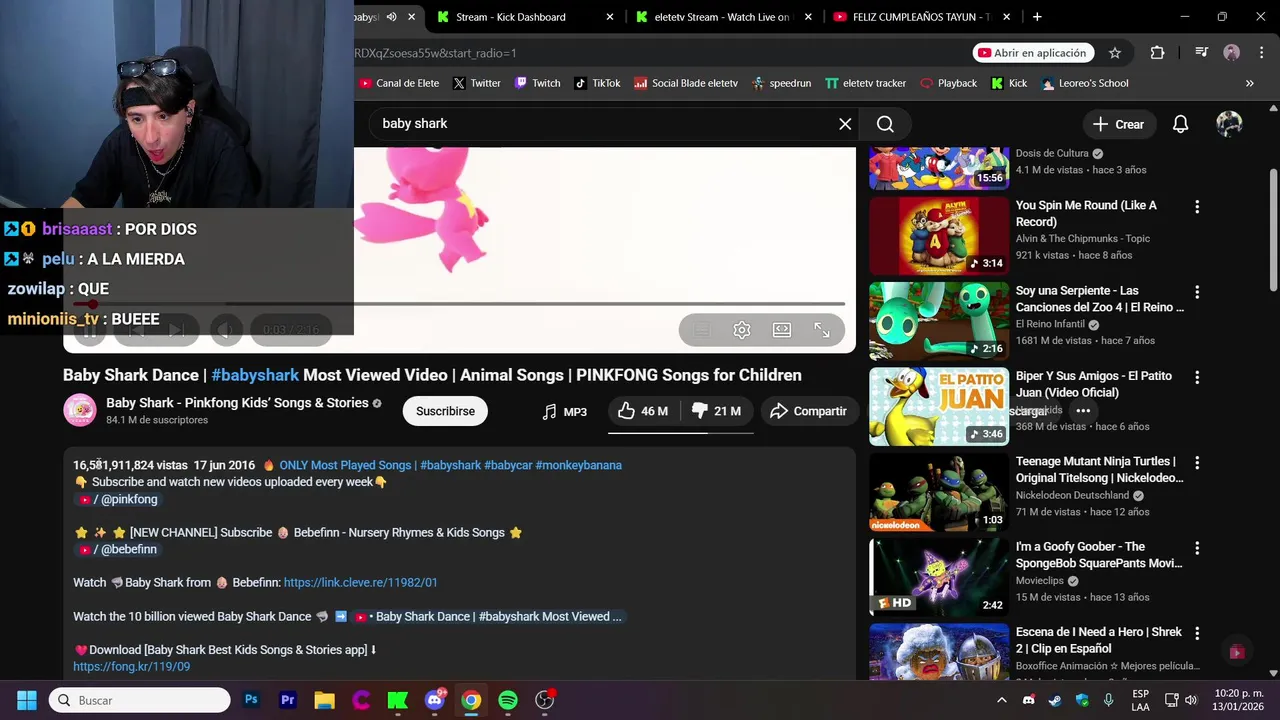Play El Patito Juan thumbnail

(x=939, y=406)
